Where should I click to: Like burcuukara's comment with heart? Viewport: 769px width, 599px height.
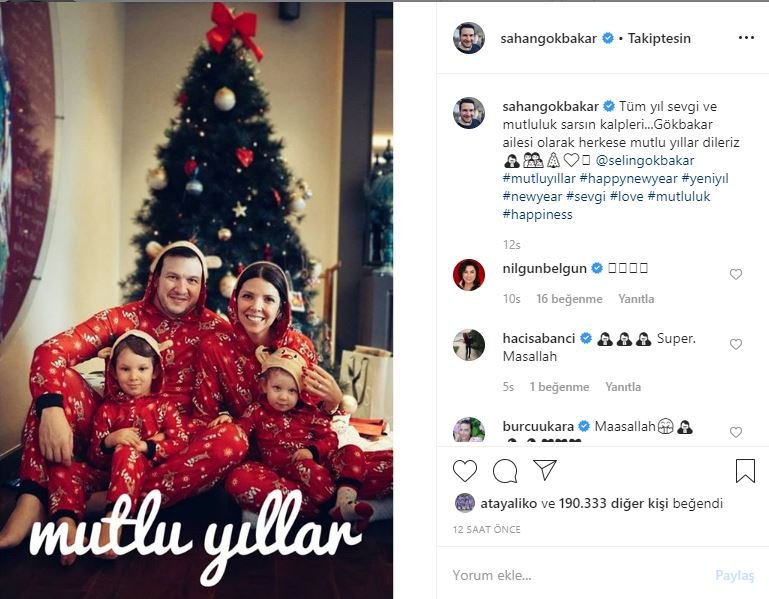pyautogui.click(x=736, y=432)
